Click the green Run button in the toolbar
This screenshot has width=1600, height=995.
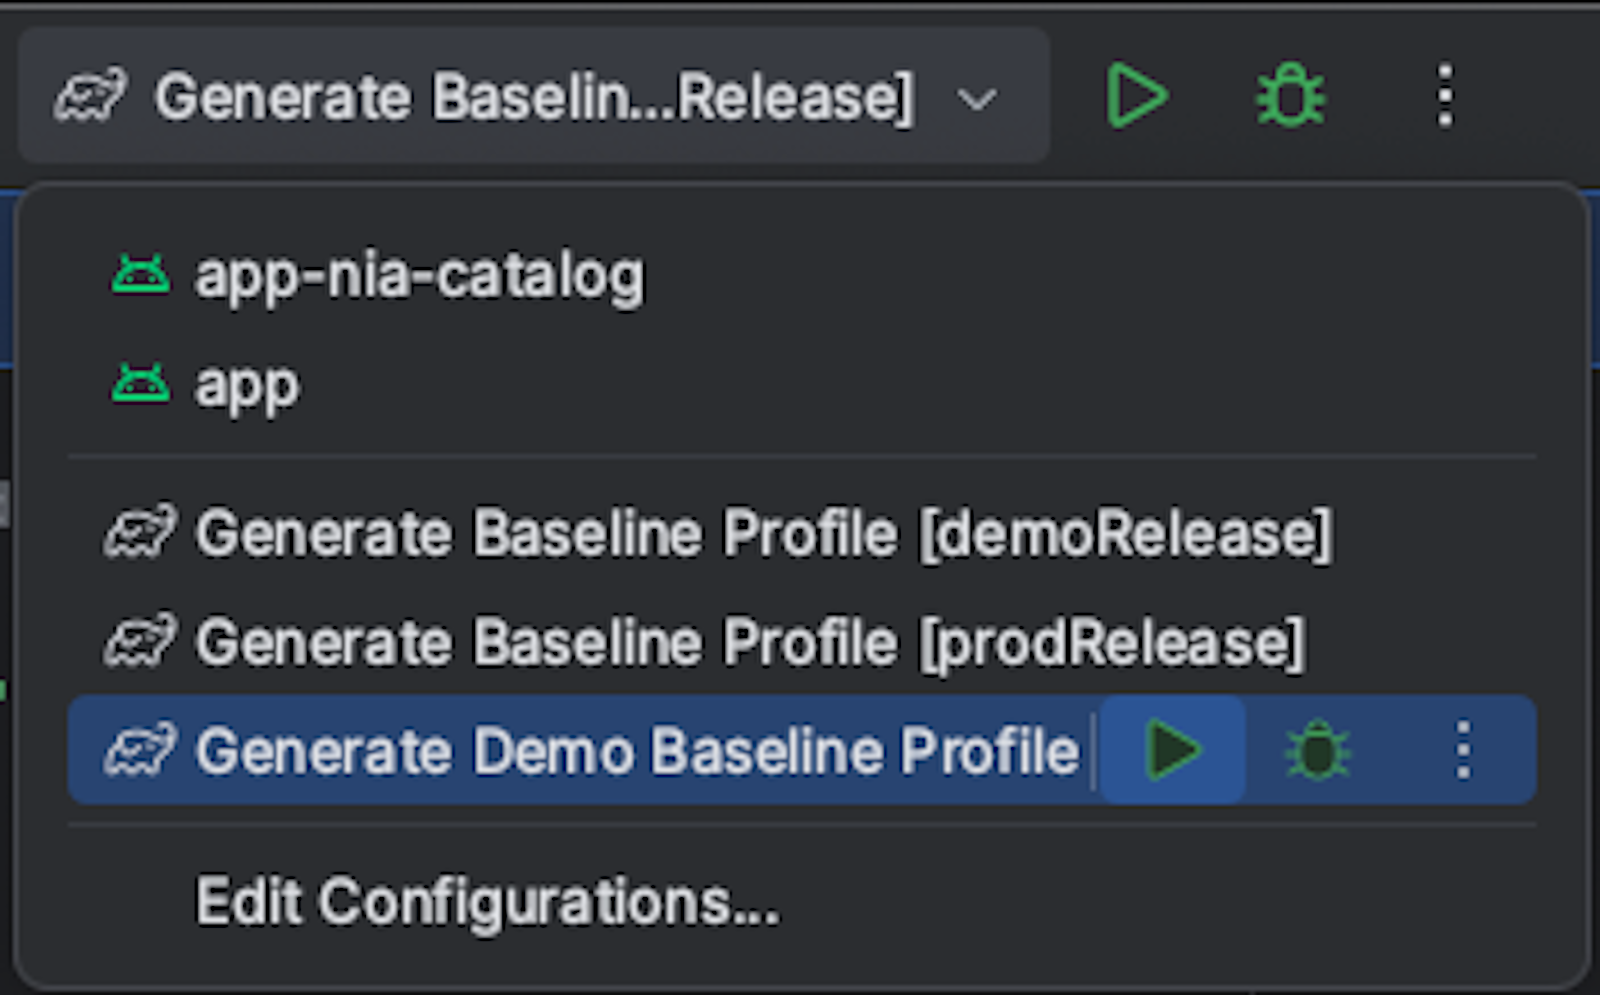pyautogui.click(x=1138, y=97)
